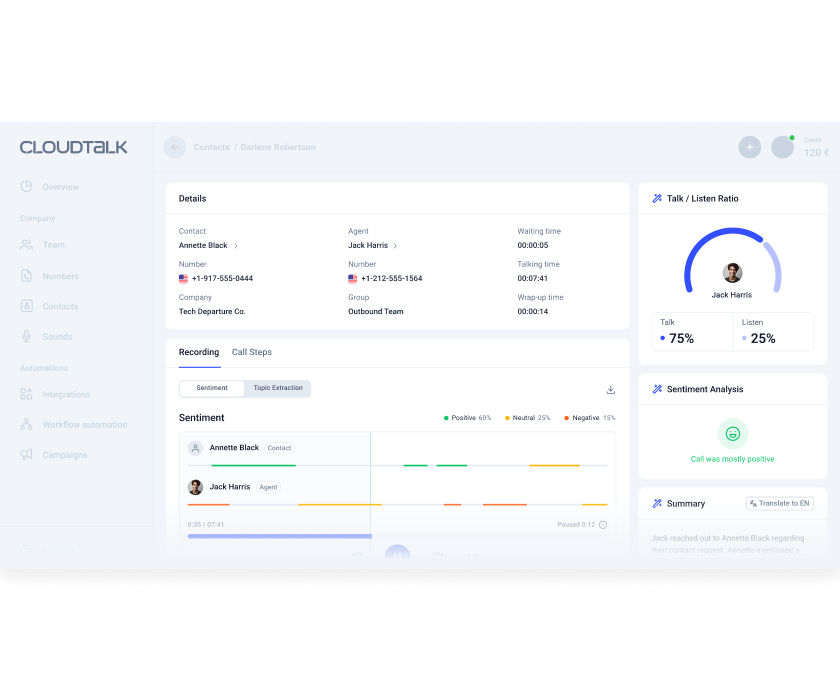Viewport: 840px width, 690px height.
Task: Click Contacts breadcrumb link
Action: pyautogui.click(x=212, y=147)
